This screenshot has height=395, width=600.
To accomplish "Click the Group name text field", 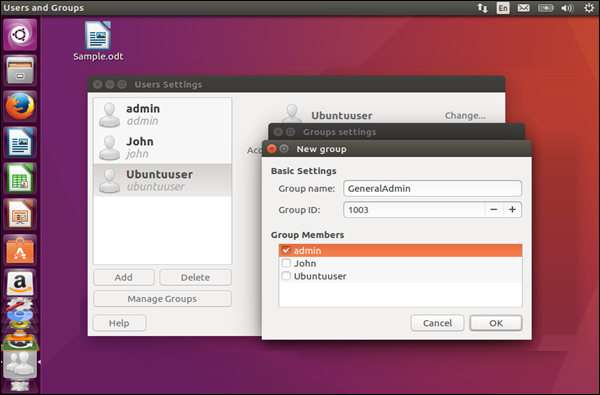I will click(432, 188).
